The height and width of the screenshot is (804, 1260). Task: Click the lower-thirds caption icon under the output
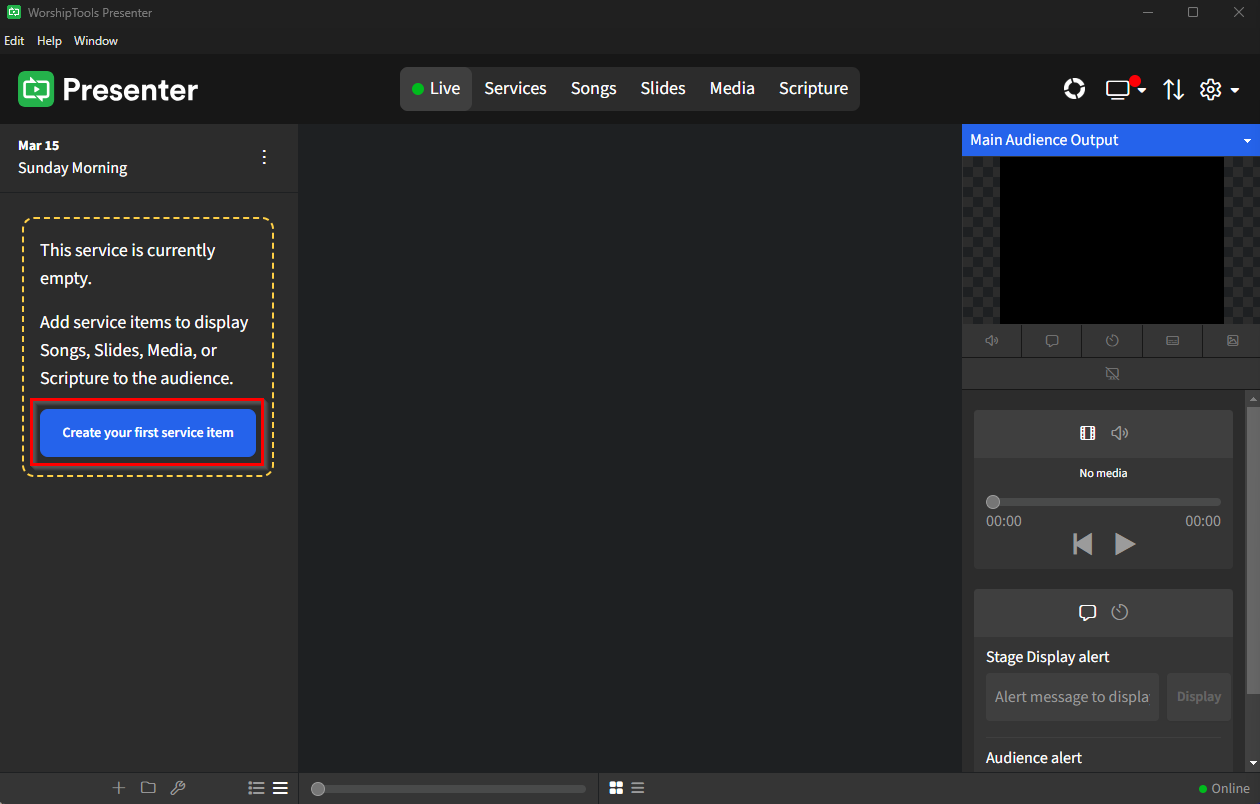pos(1171,340)
